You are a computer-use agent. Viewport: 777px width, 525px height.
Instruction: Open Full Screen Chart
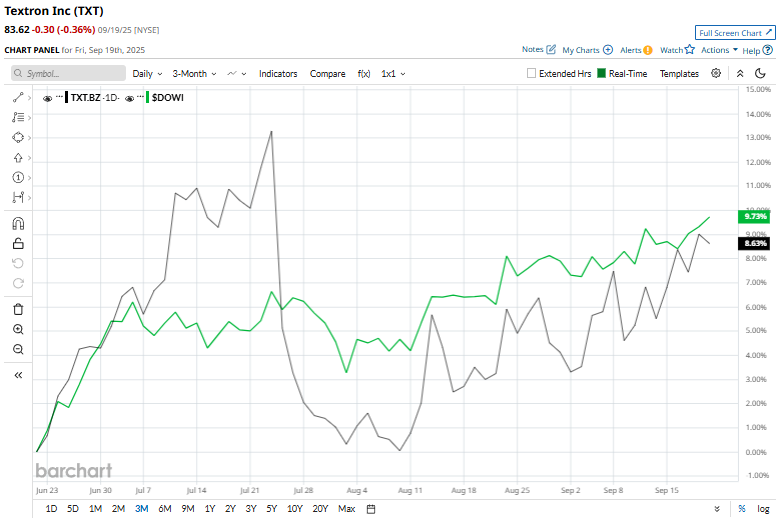point(735,33)
